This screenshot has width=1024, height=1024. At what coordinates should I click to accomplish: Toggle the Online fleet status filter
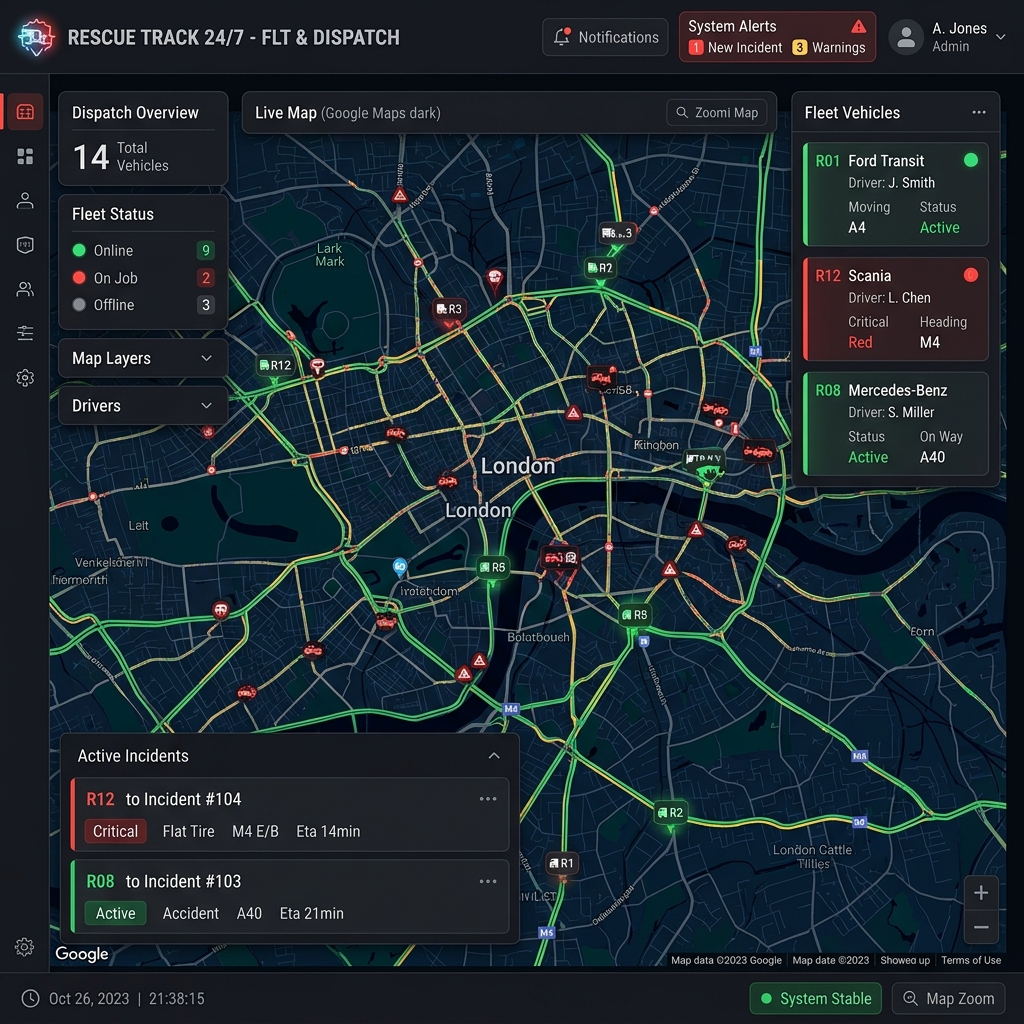(x=143, y=250)
